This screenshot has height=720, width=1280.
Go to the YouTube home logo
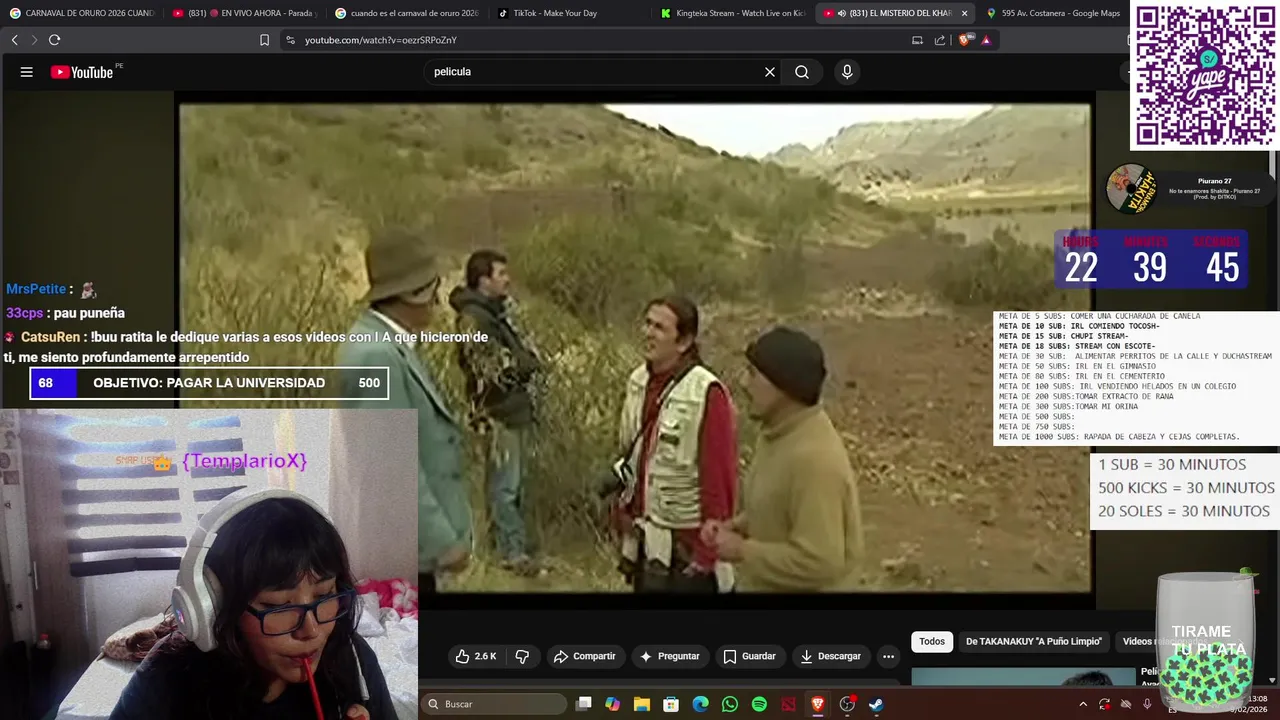pyautogui.click(x=82, y=72)
